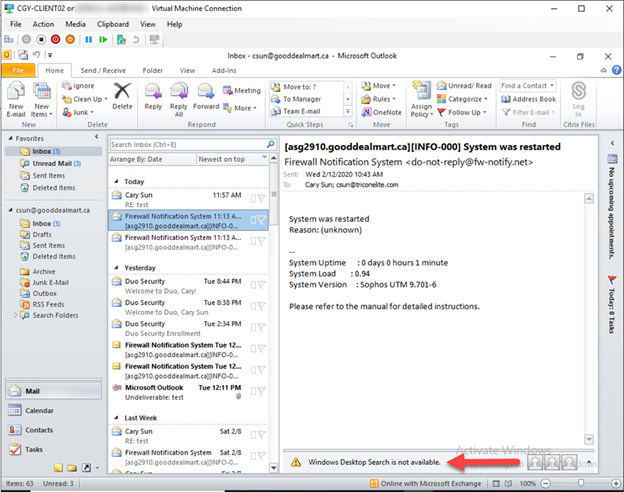Click the Delete X icon
Viewport: 624px width, 492px height.
122,91
